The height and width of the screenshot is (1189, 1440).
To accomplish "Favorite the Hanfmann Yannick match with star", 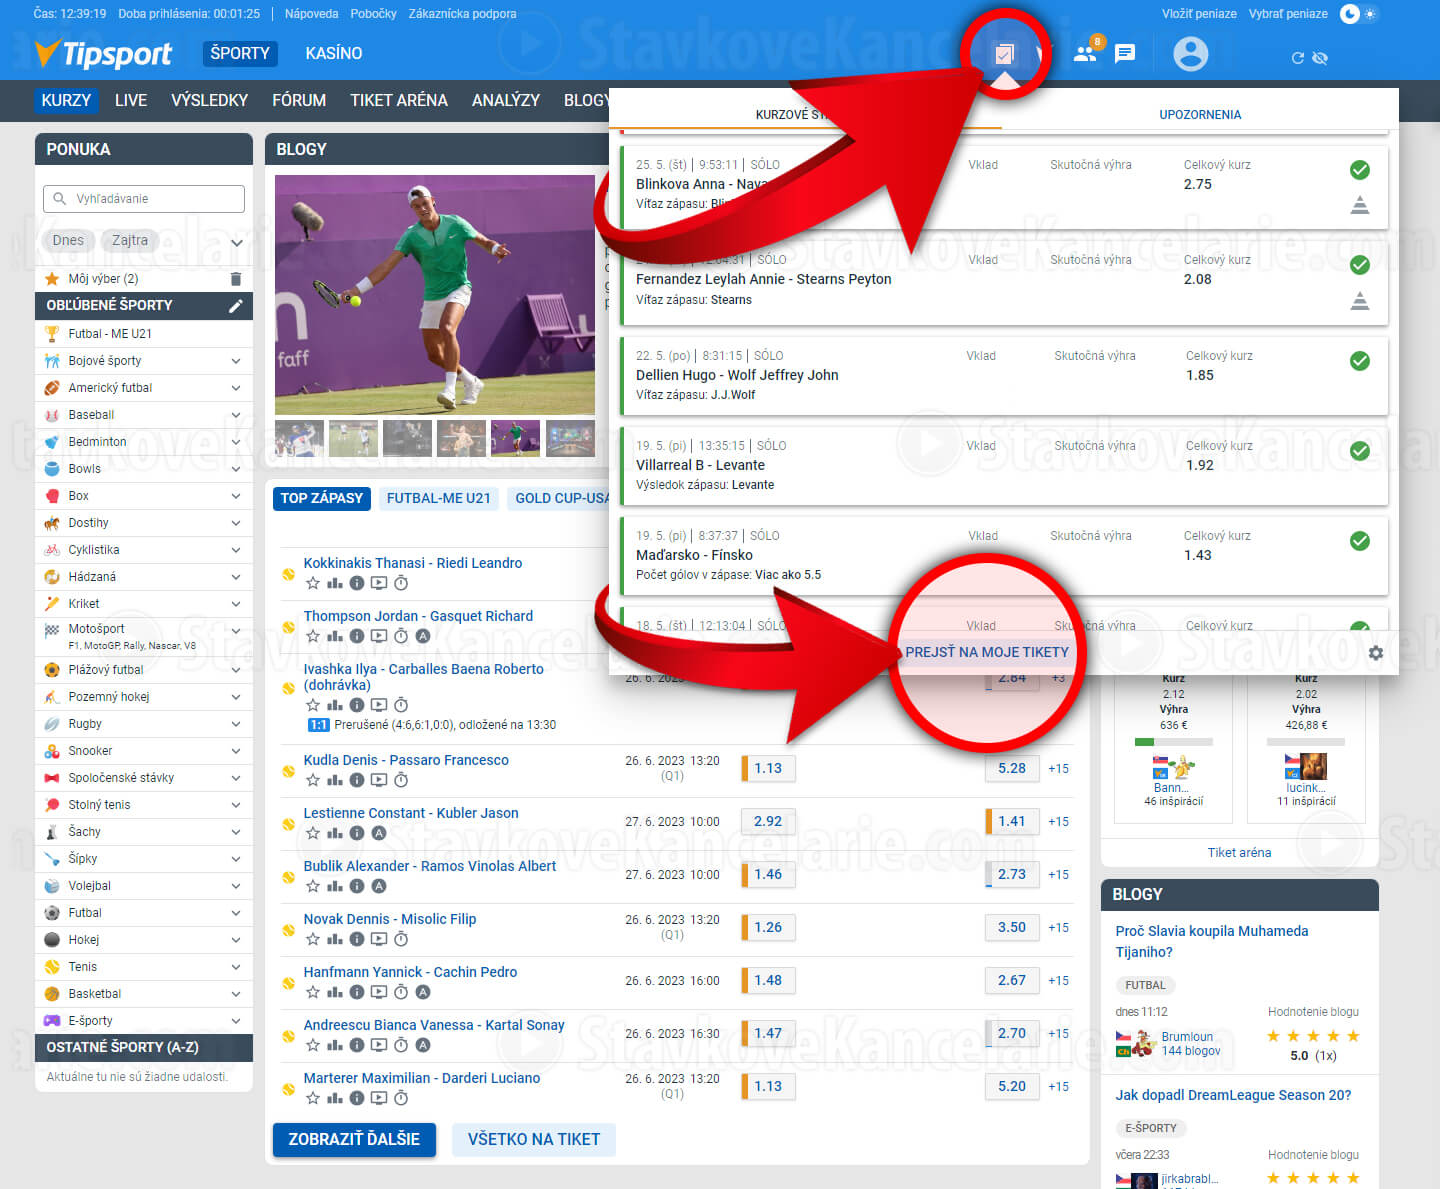I will coord(313,992).
